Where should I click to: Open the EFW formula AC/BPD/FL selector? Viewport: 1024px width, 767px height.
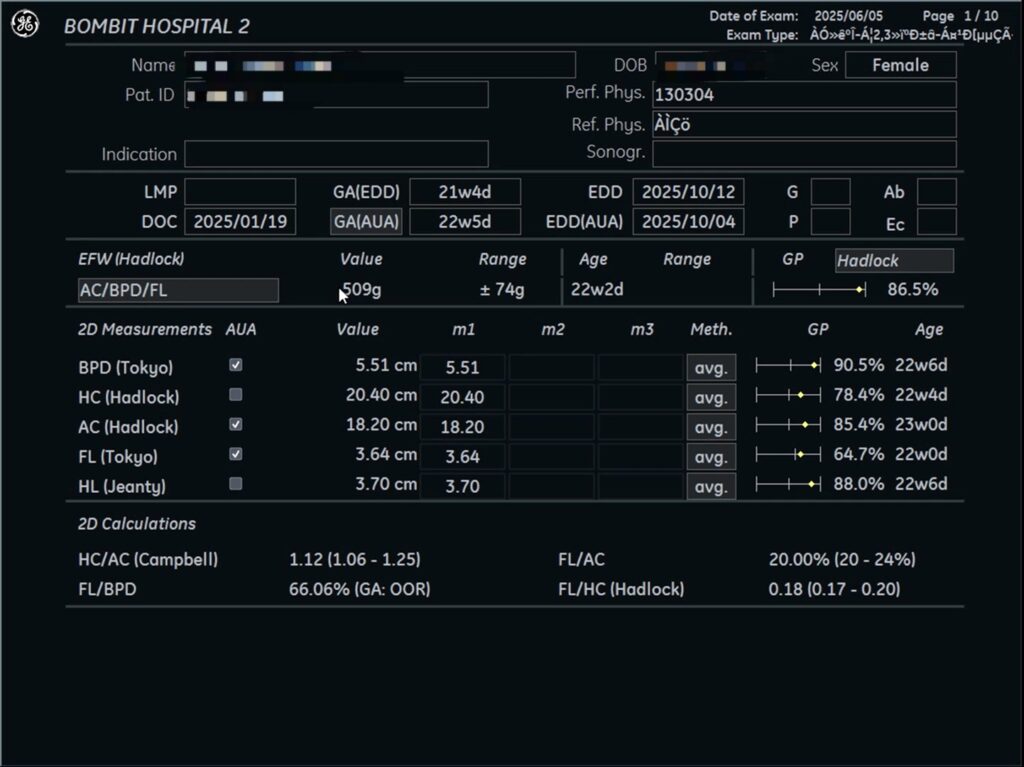pos(178,291)
